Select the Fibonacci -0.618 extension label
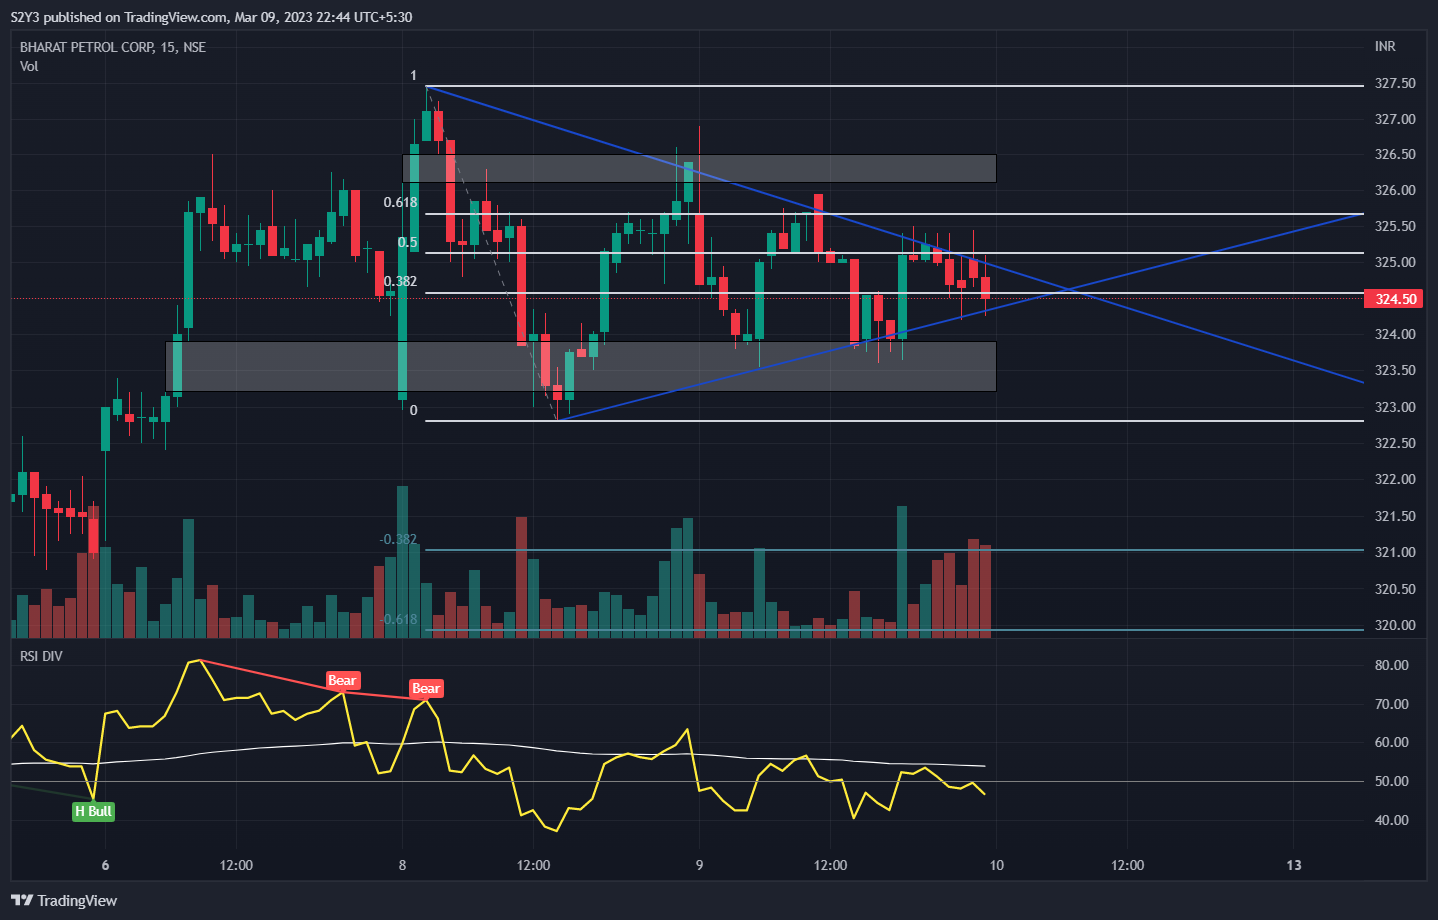This screenshot has height=920, width=1438. 398,620
